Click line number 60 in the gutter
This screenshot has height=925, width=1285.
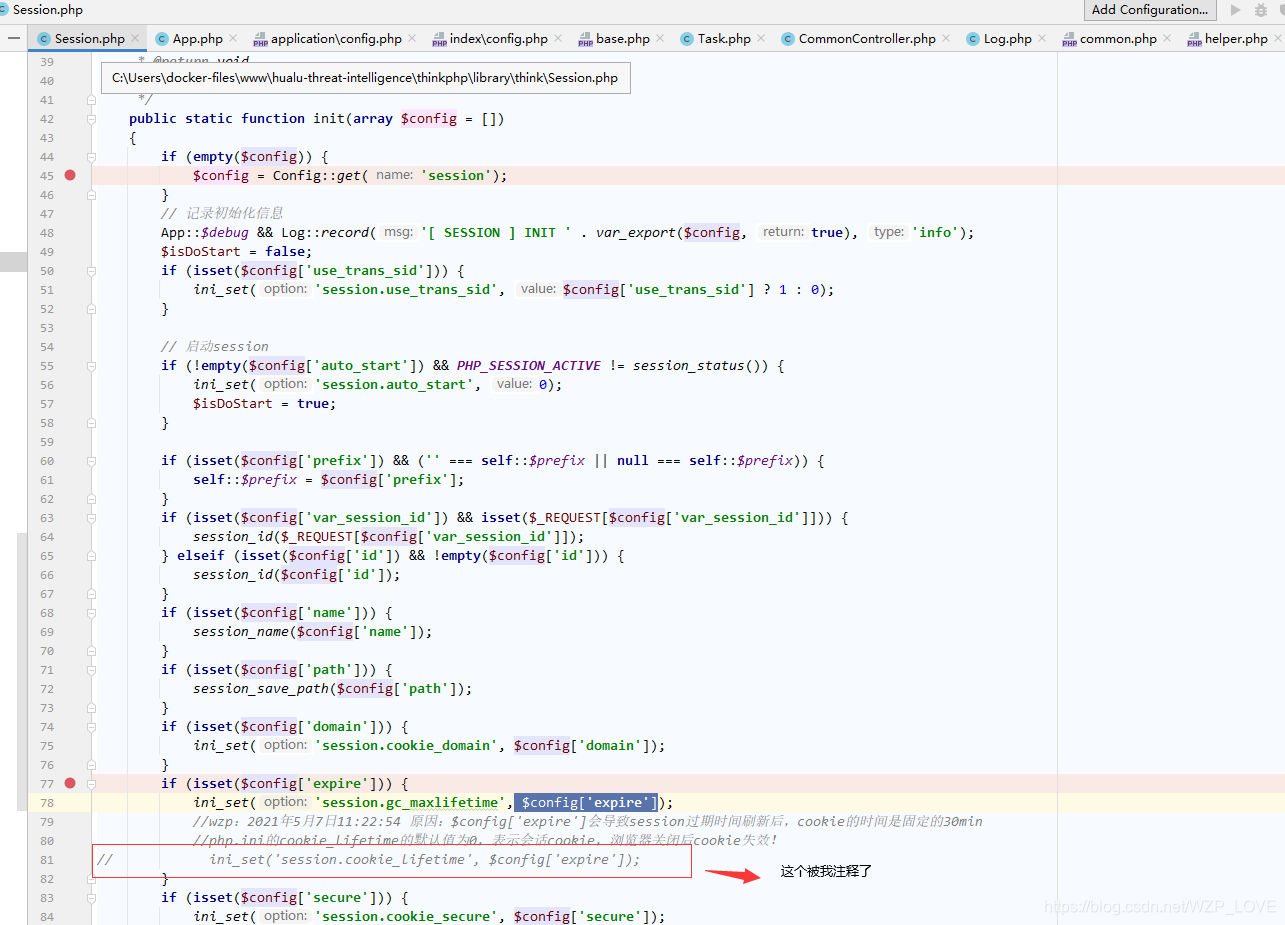46,460
